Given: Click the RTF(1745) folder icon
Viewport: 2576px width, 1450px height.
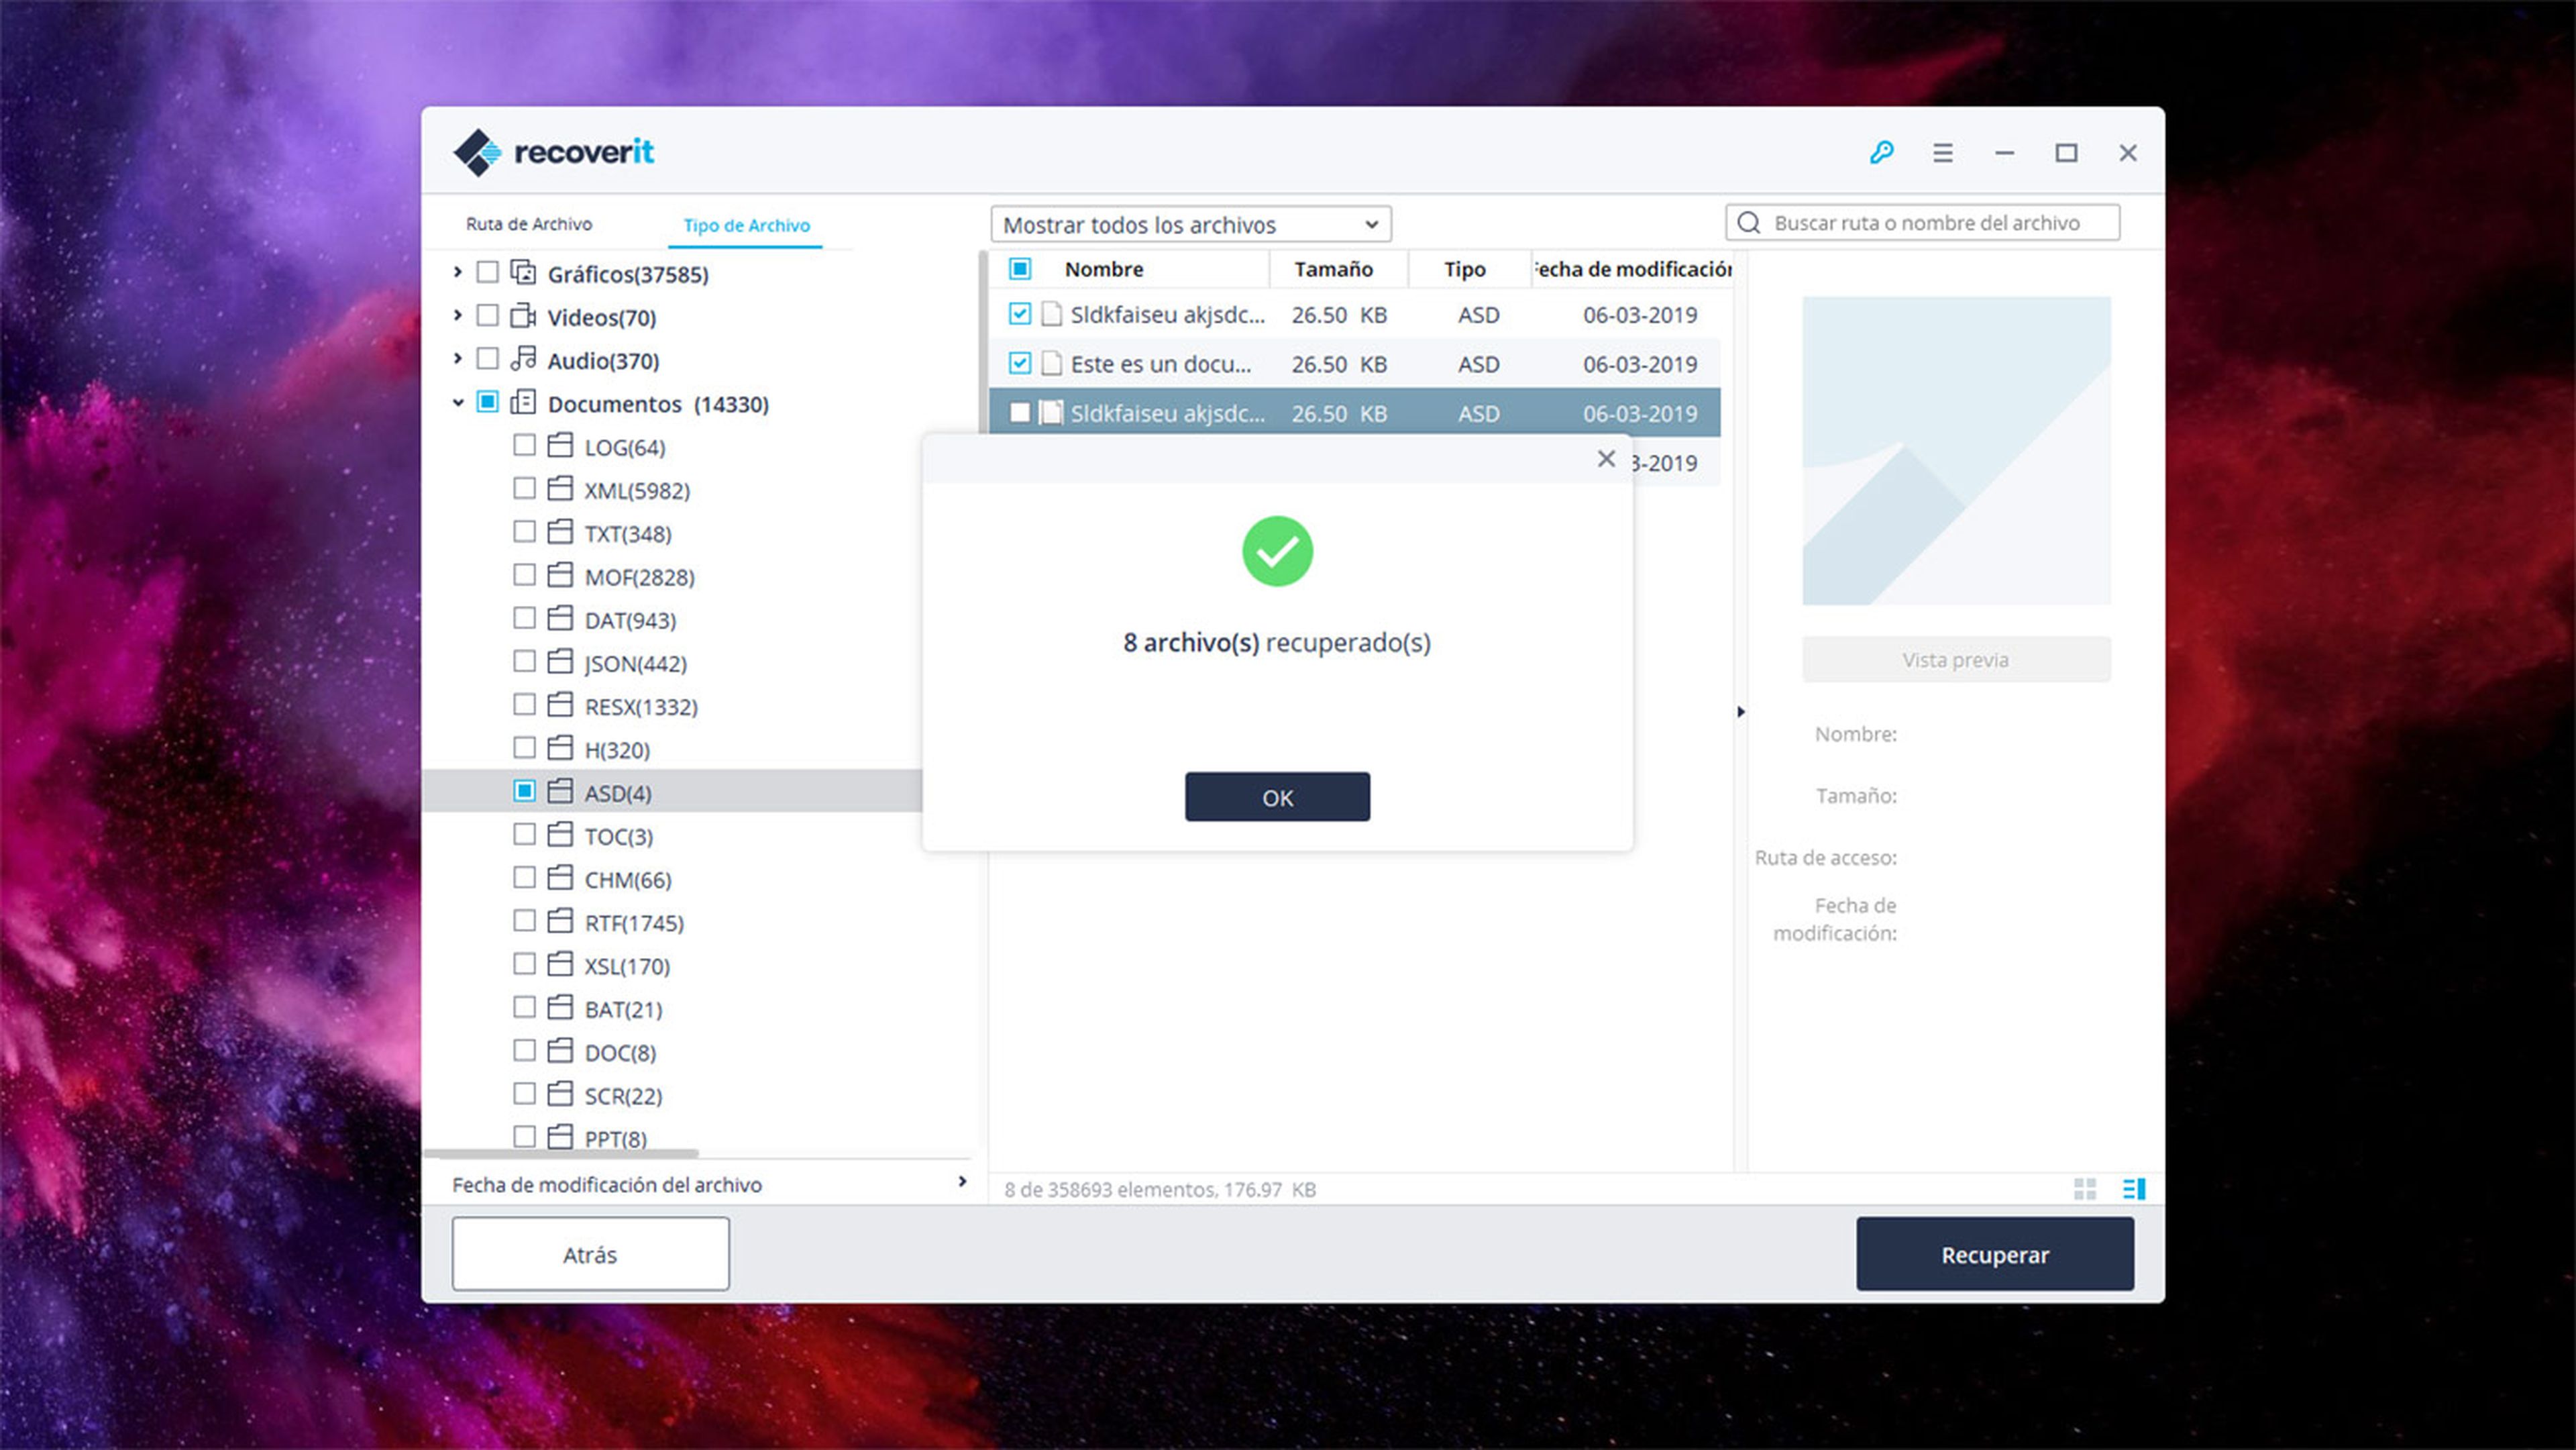Looking at the screenshot, I should click(x=560, y=921).
